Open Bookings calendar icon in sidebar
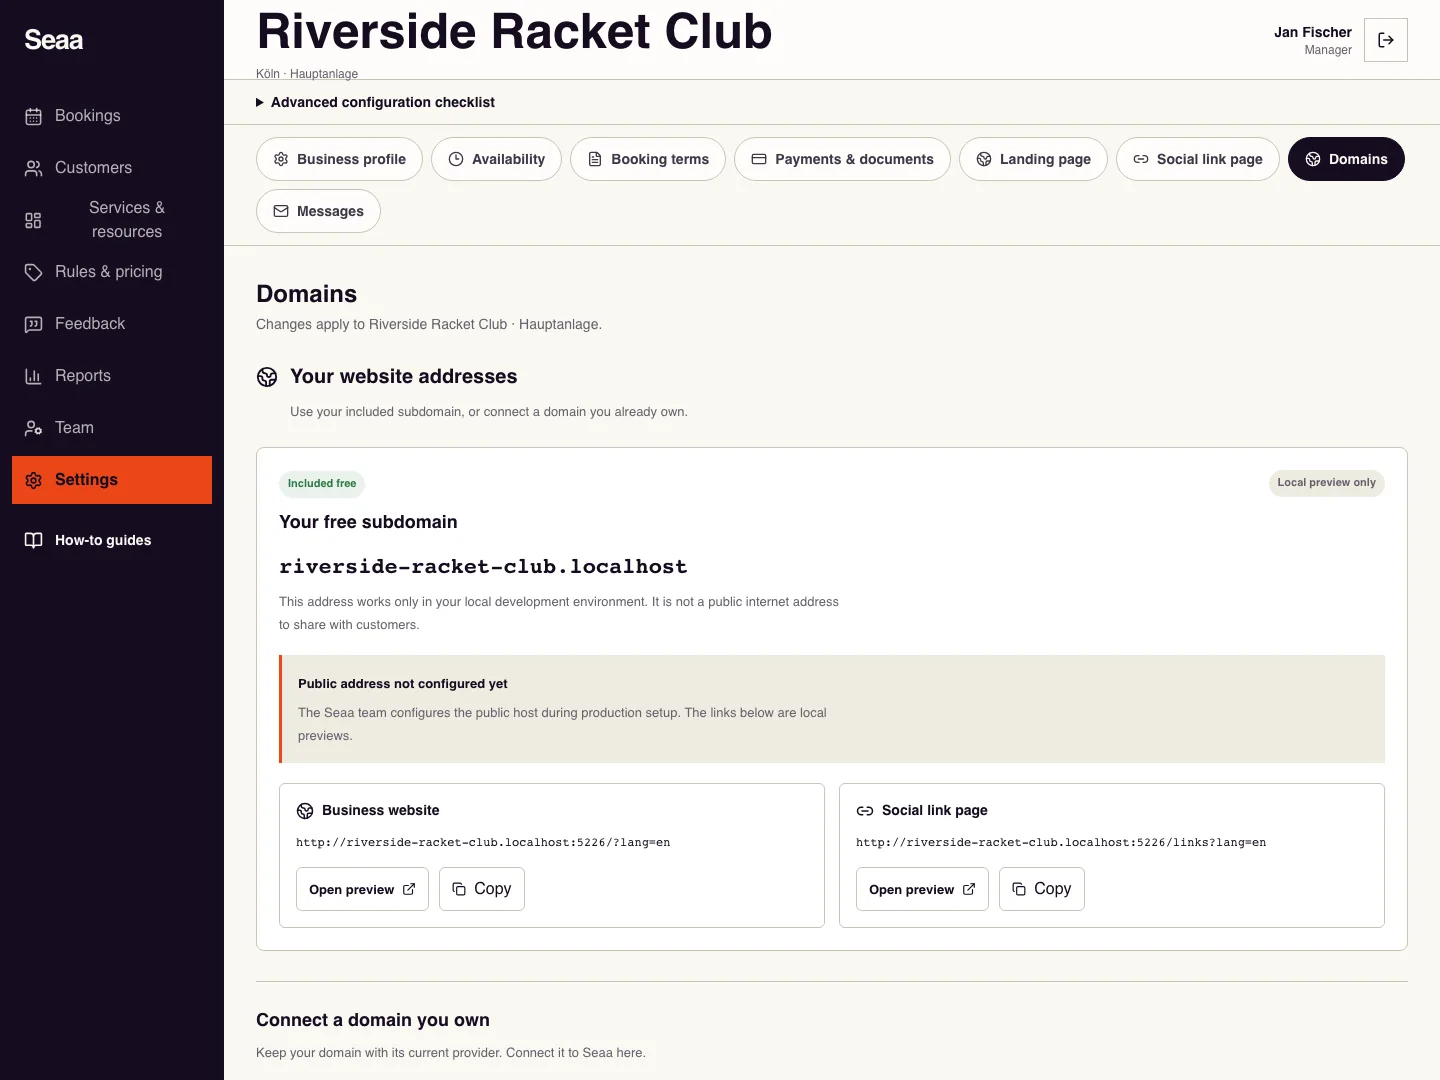The width and height of the screenshot is (1440, 1080). tap(33, 116)
